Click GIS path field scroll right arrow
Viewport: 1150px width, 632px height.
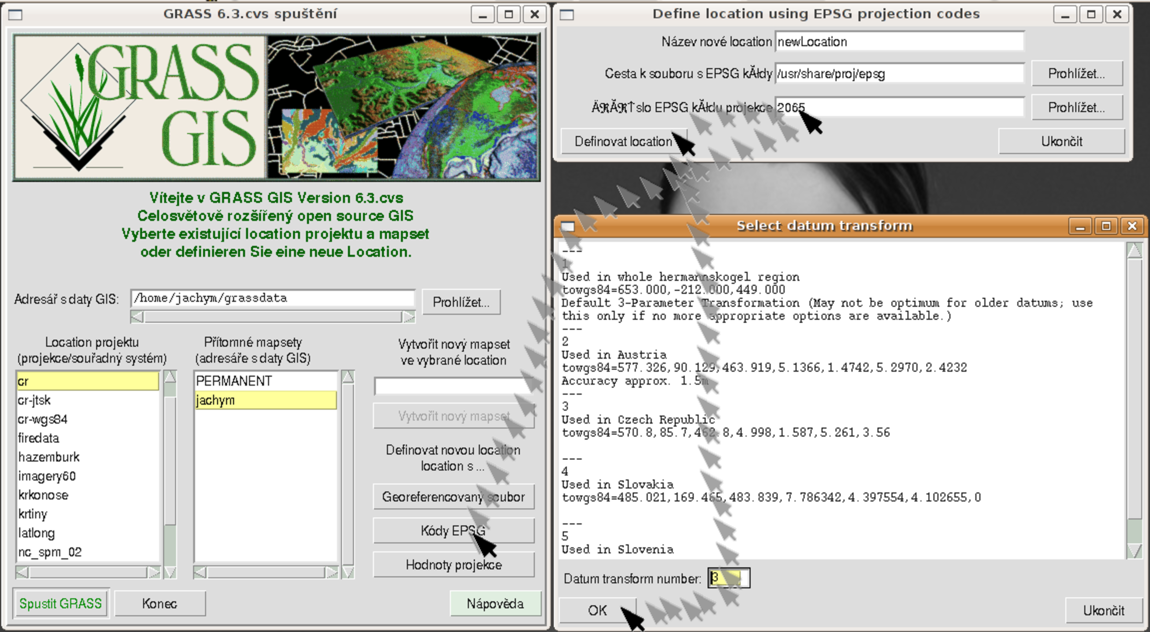[409, 317]
